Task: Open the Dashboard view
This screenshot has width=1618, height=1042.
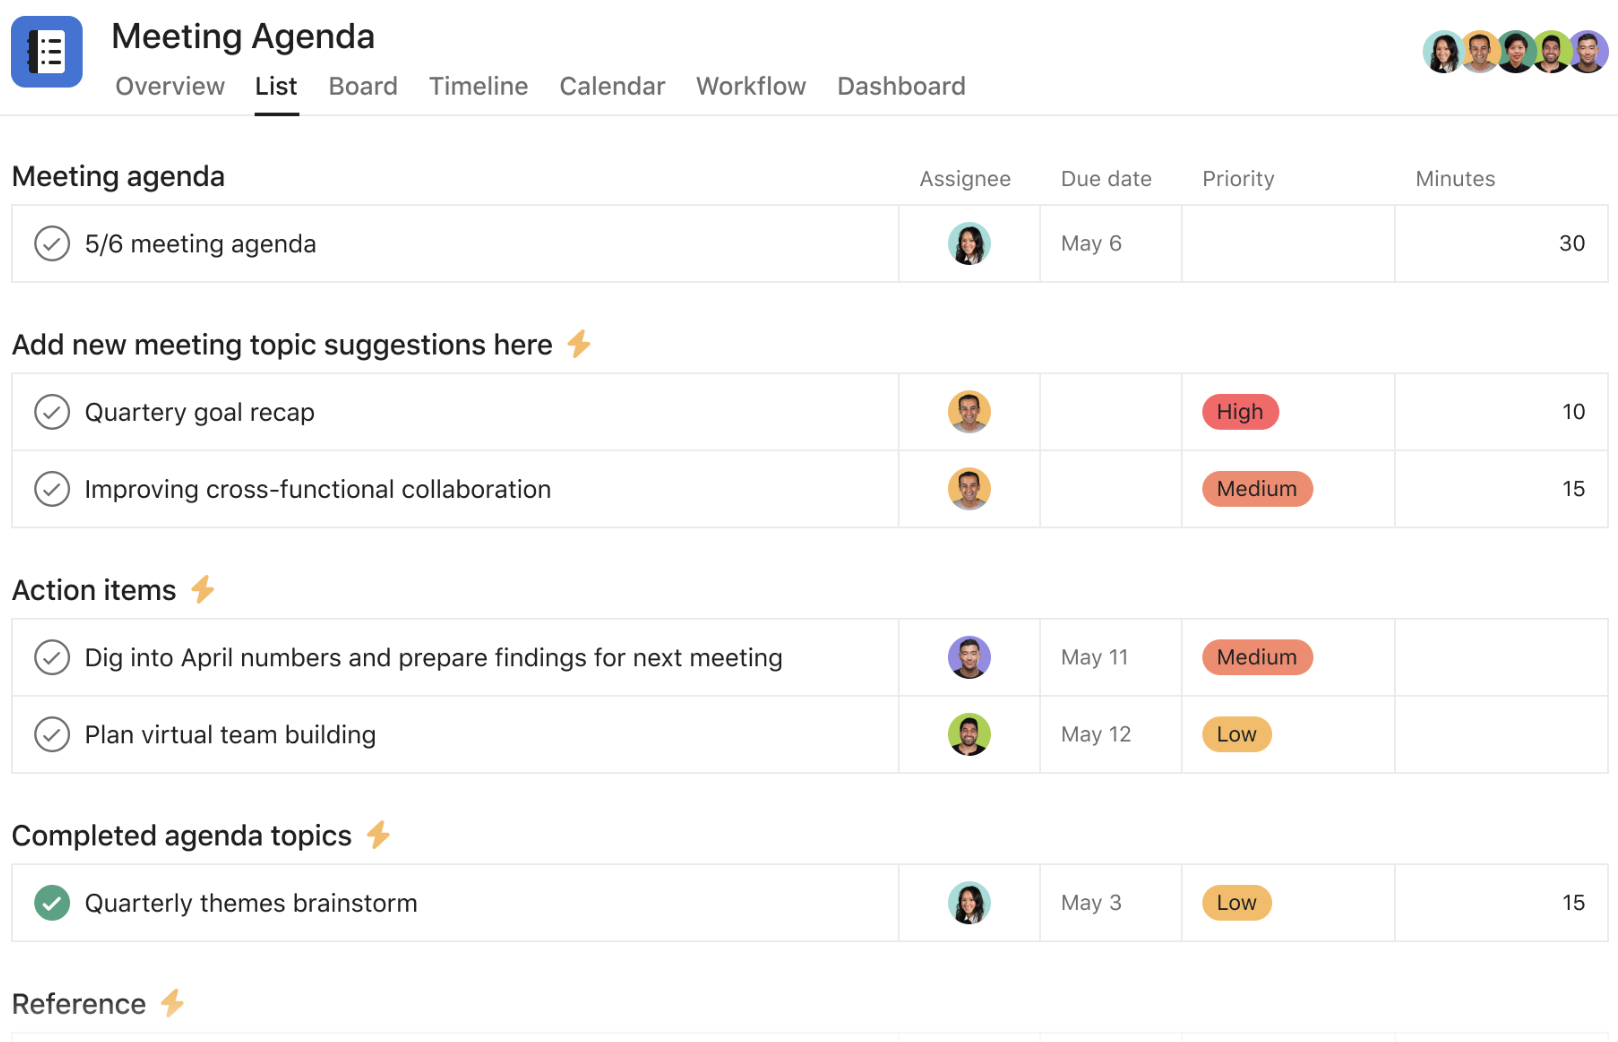Action: [x=901, y=86]
